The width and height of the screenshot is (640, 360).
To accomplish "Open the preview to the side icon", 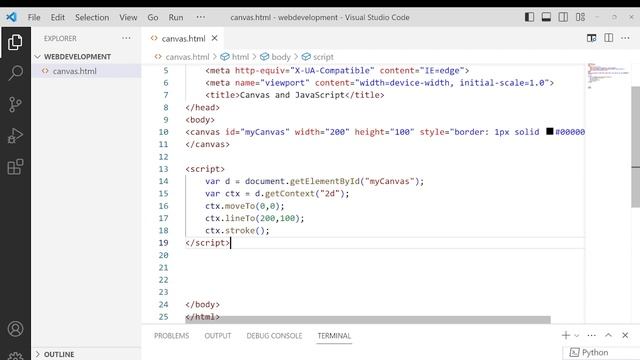I will pyautogui.click(x=591, y=38).
